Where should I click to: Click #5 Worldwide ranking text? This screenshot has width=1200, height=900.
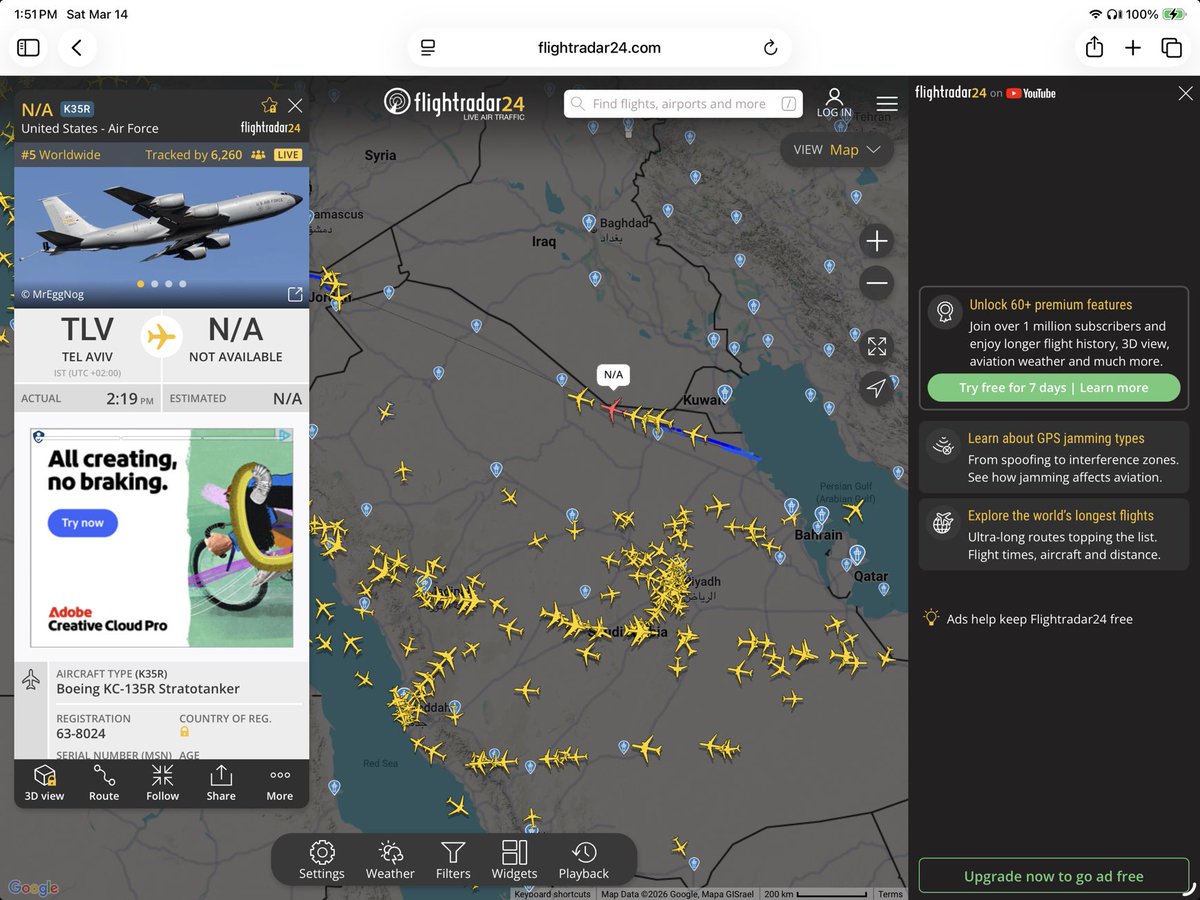(x=61, y=155)
